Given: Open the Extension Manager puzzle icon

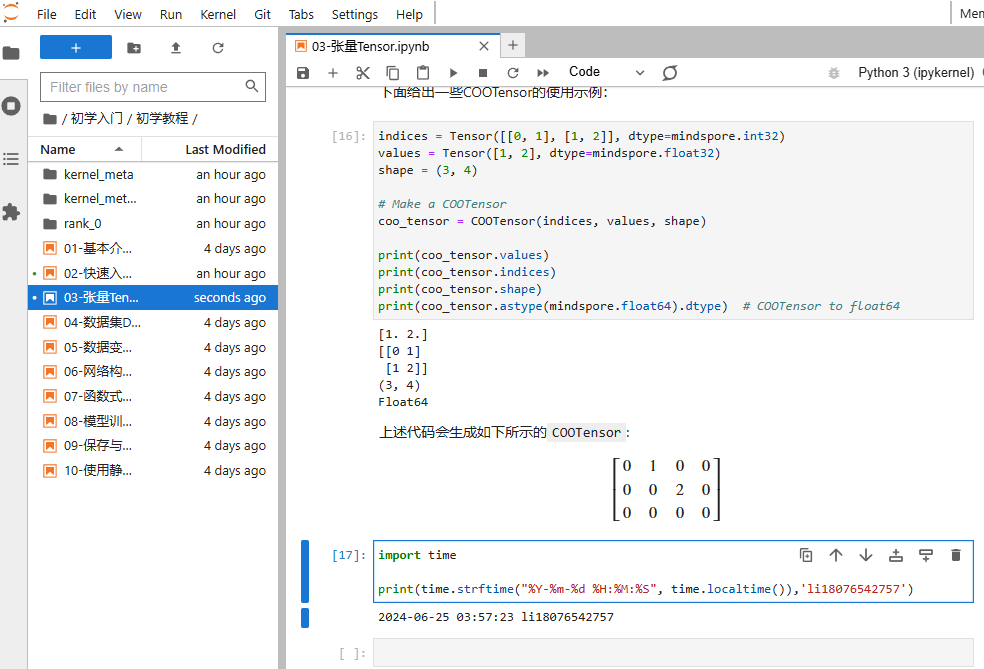Looking at the screenshot, I should point(11,211).
